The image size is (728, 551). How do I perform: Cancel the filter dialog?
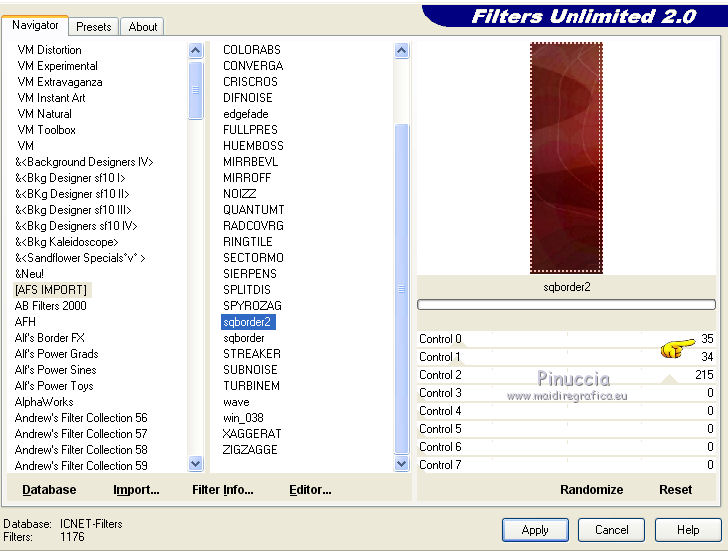click(x=611, y=530)
